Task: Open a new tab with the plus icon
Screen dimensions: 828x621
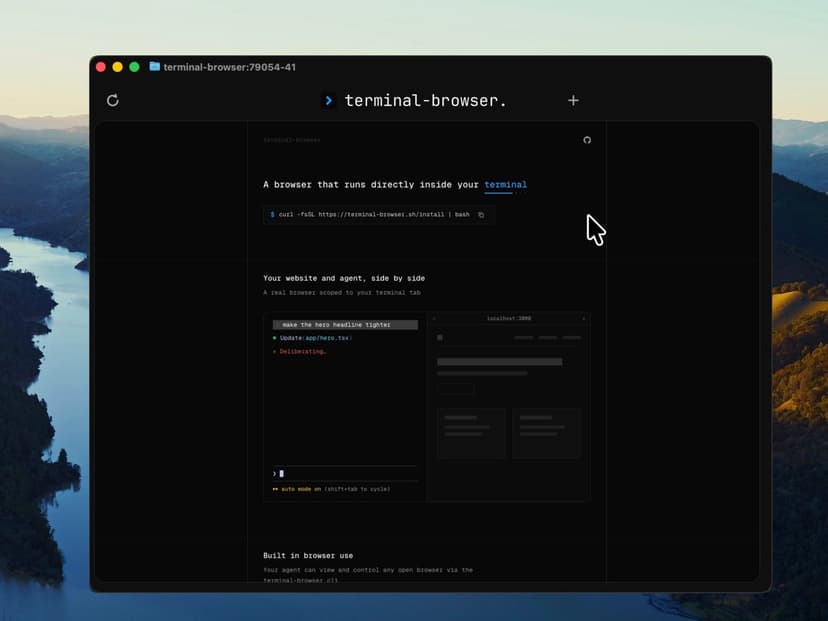Action: [x=573, y=100]
